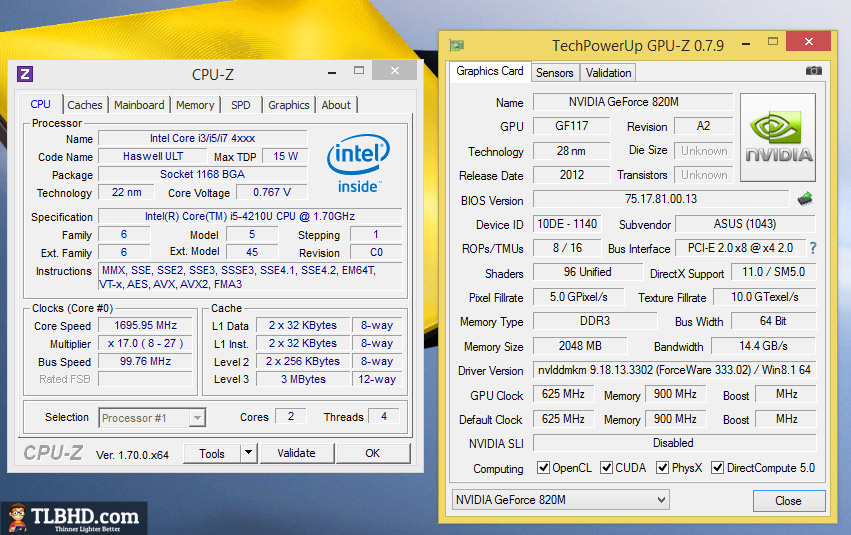Open the NVIDIA GeForce 820M GPU selector
Screen dimensions: 851x535
click(x=560, y=500)
